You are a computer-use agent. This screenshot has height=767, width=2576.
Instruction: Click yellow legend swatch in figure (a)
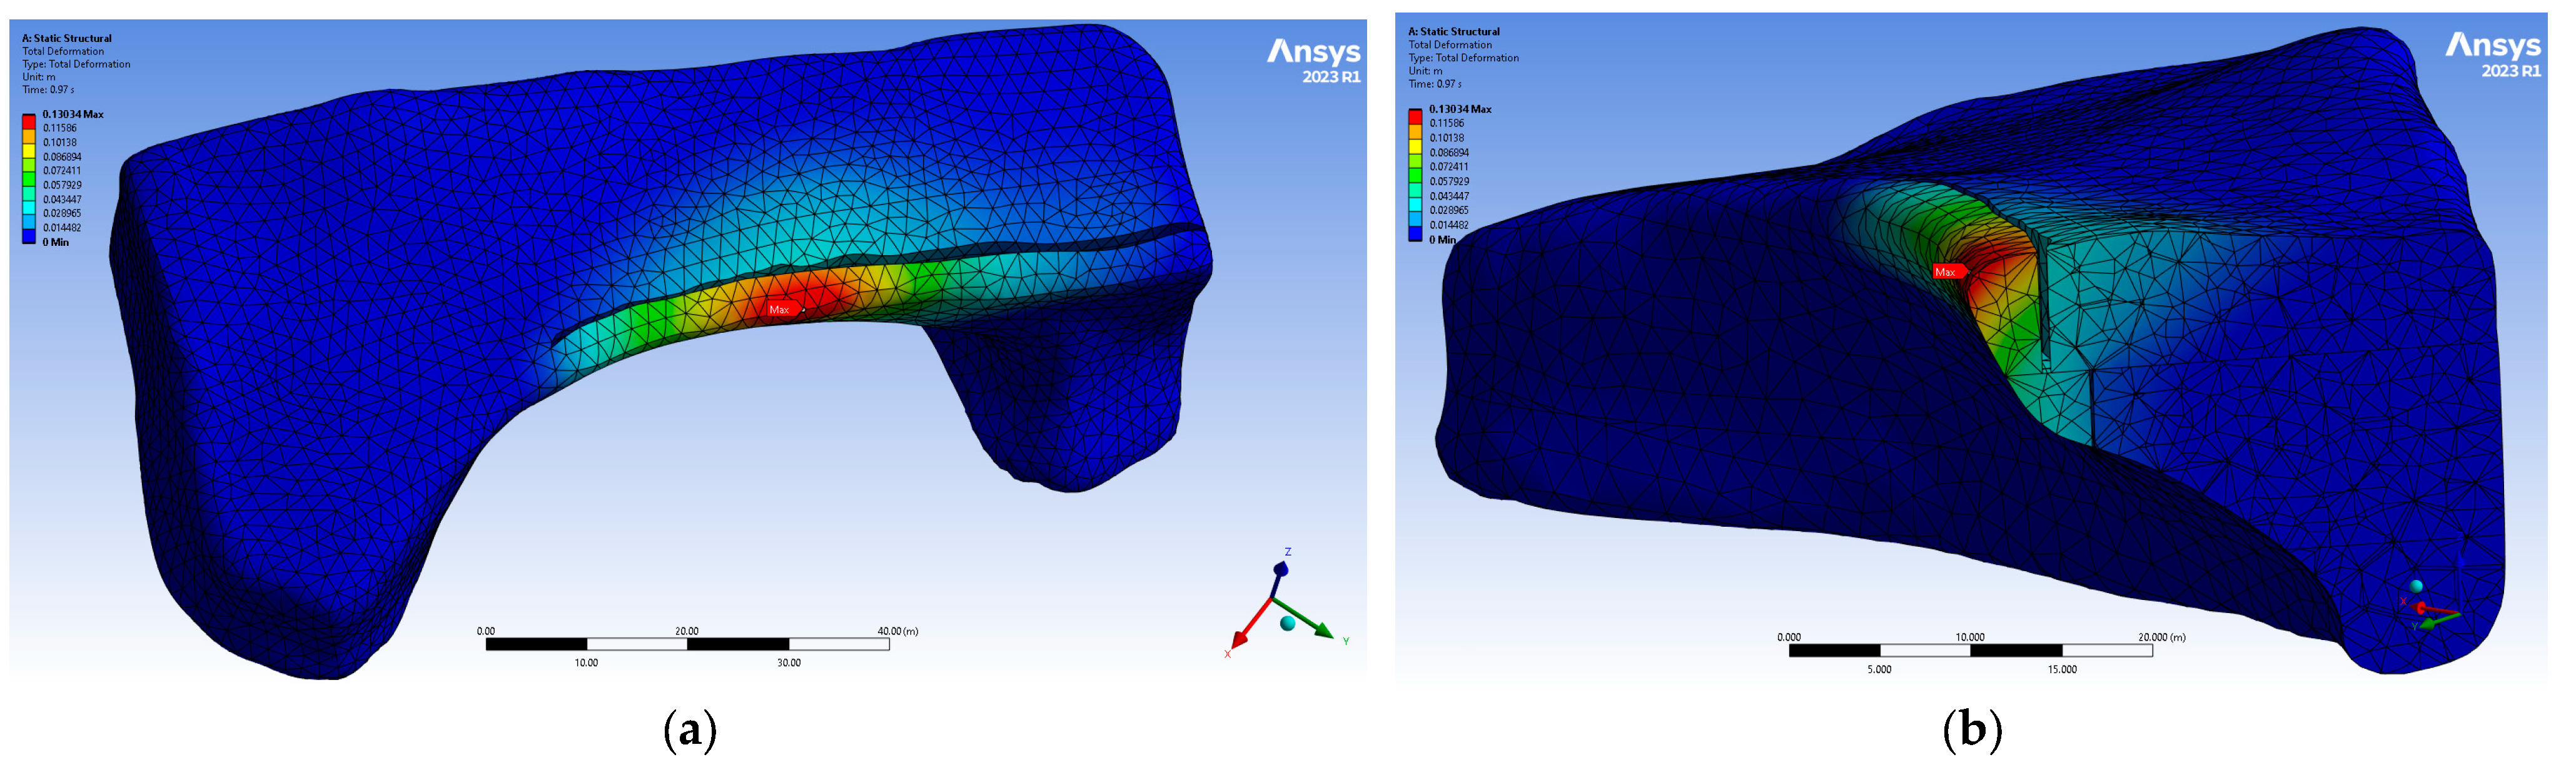click(29, 150)
